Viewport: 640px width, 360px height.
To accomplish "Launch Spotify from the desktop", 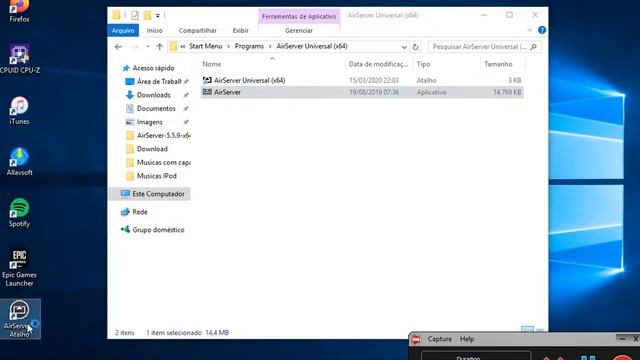I will (19, 213).
